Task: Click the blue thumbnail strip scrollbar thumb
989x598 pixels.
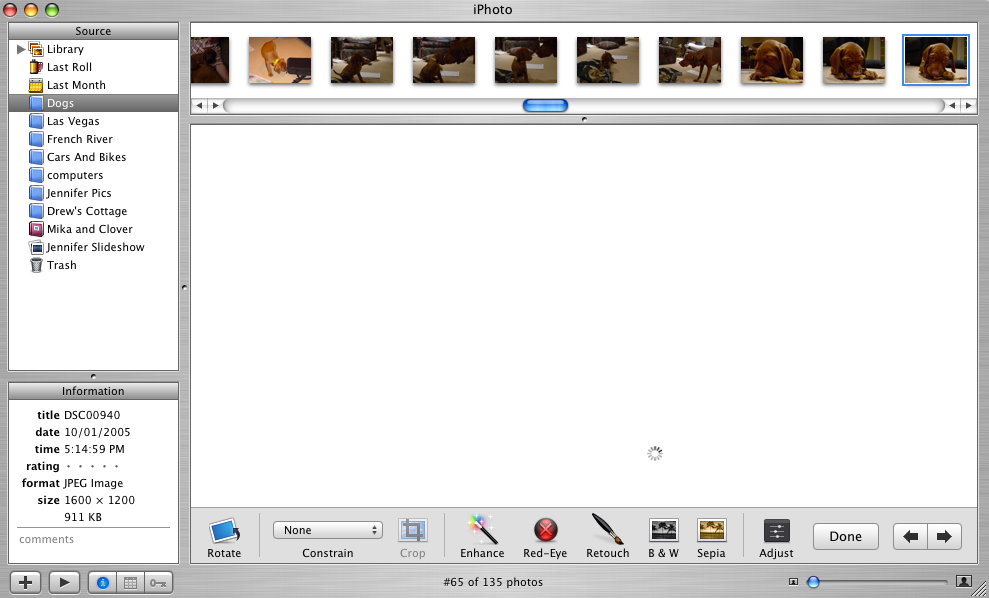Action: pyautogui.click(x=546, y=105)
